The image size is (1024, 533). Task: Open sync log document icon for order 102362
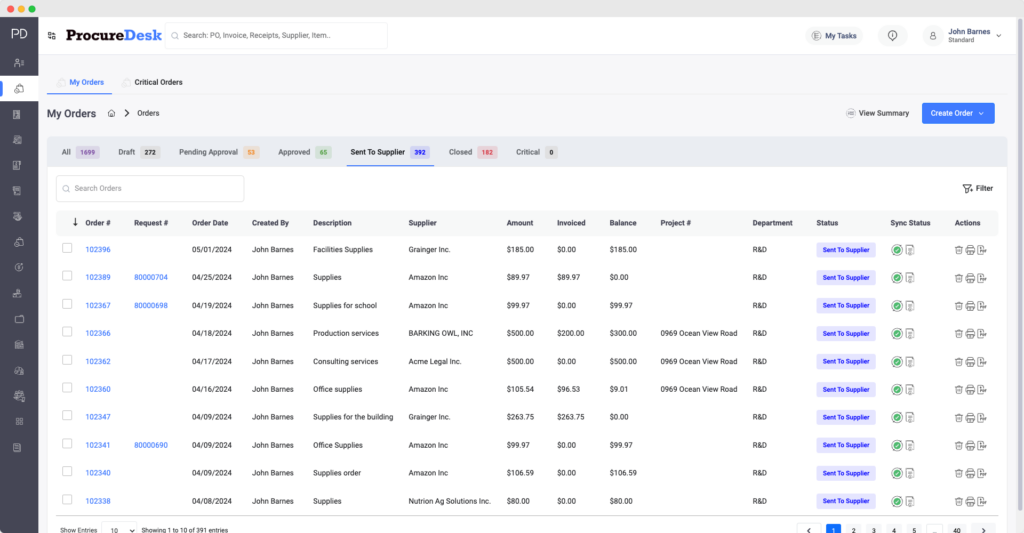click(910, 362)
